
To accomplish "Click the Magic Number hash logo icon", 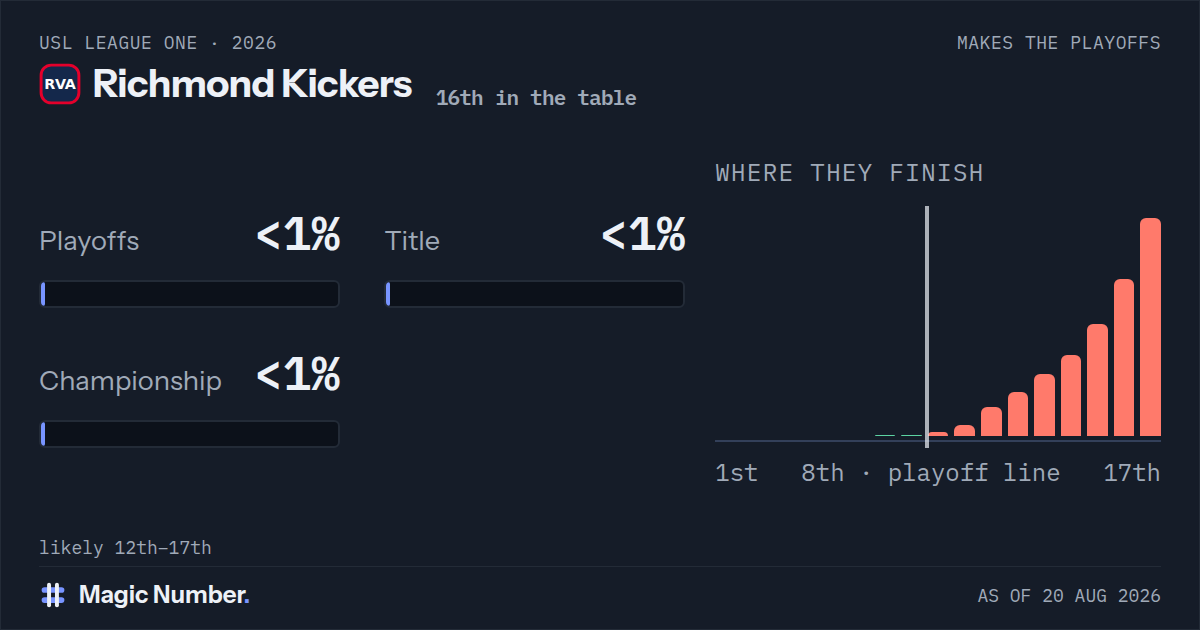I will [x=53, y=595].
